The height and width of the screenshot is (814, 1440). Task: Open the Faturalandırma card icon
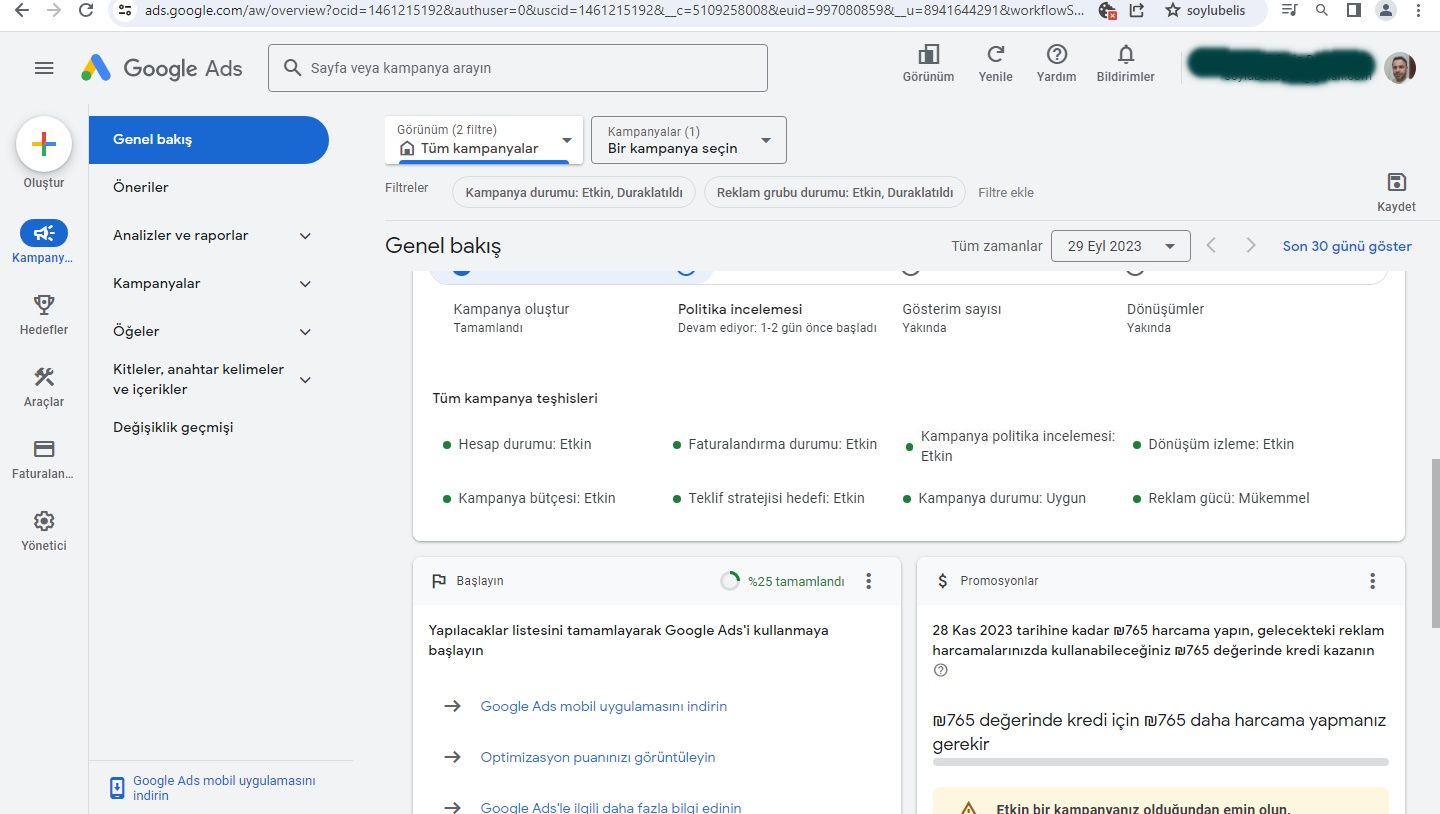coord(44,449)
